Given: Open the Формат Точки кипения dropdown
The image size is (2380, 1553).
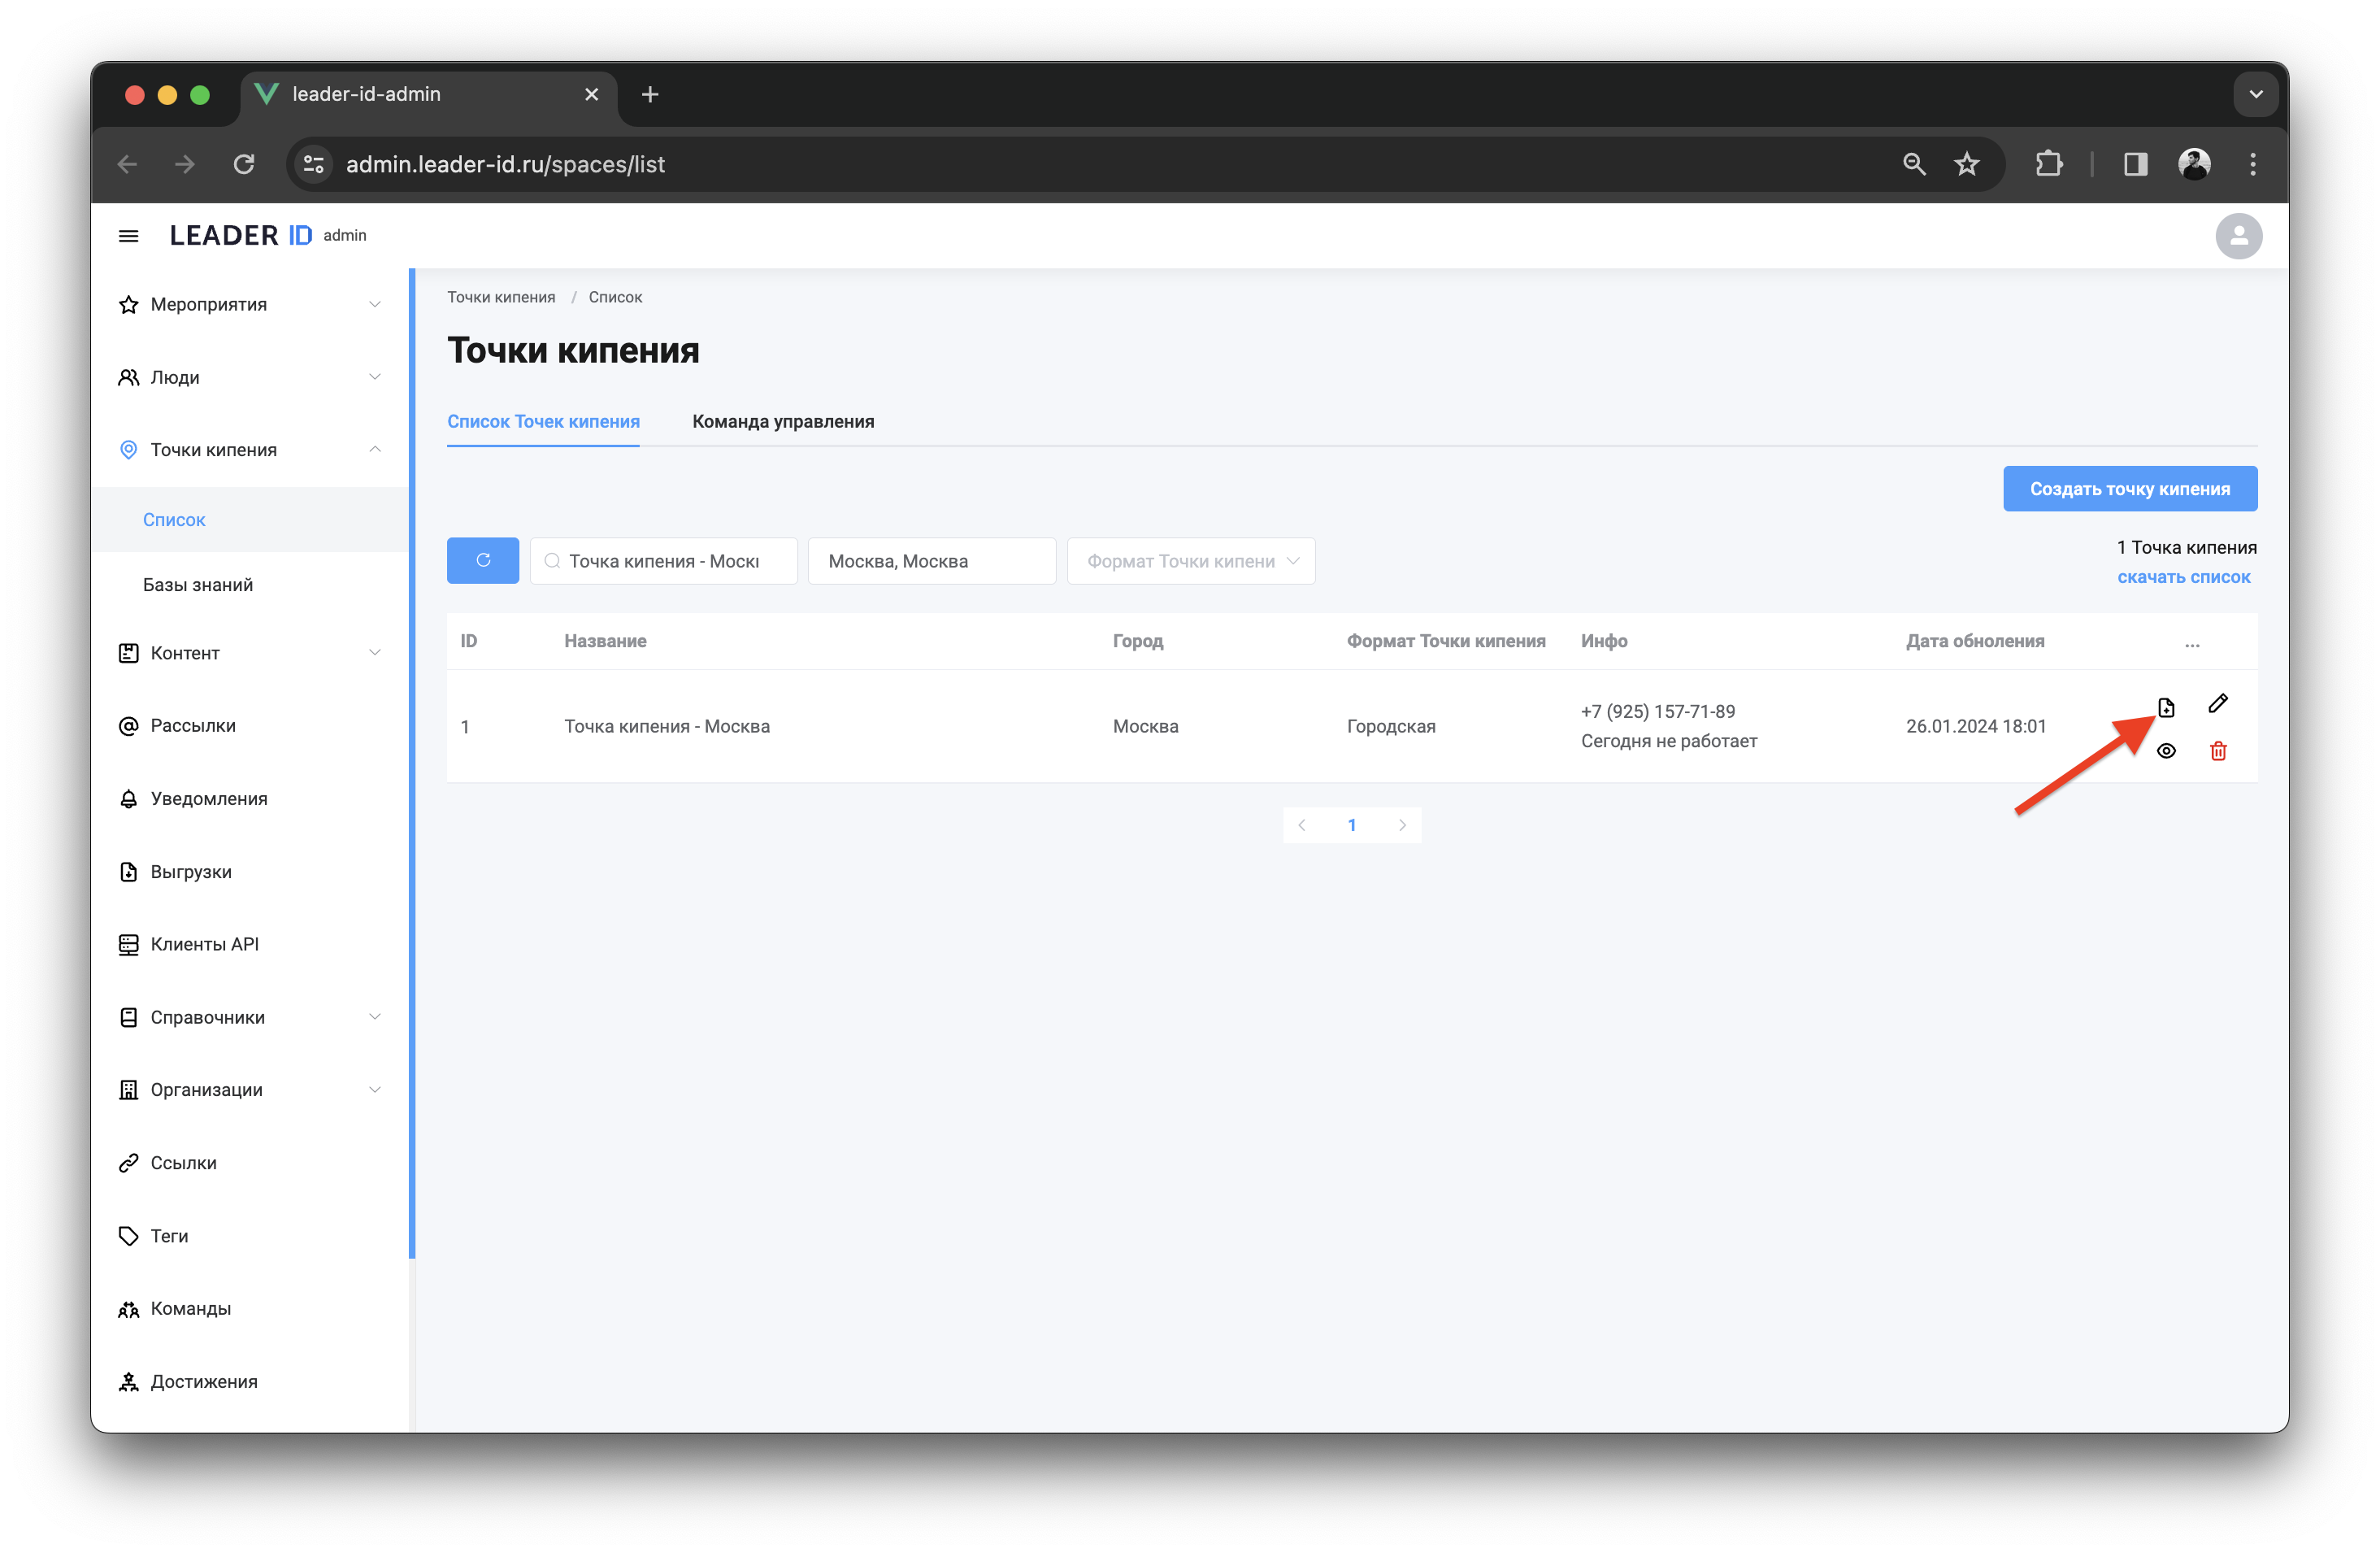Looking at the screenshot, I should coord(1190,561).
